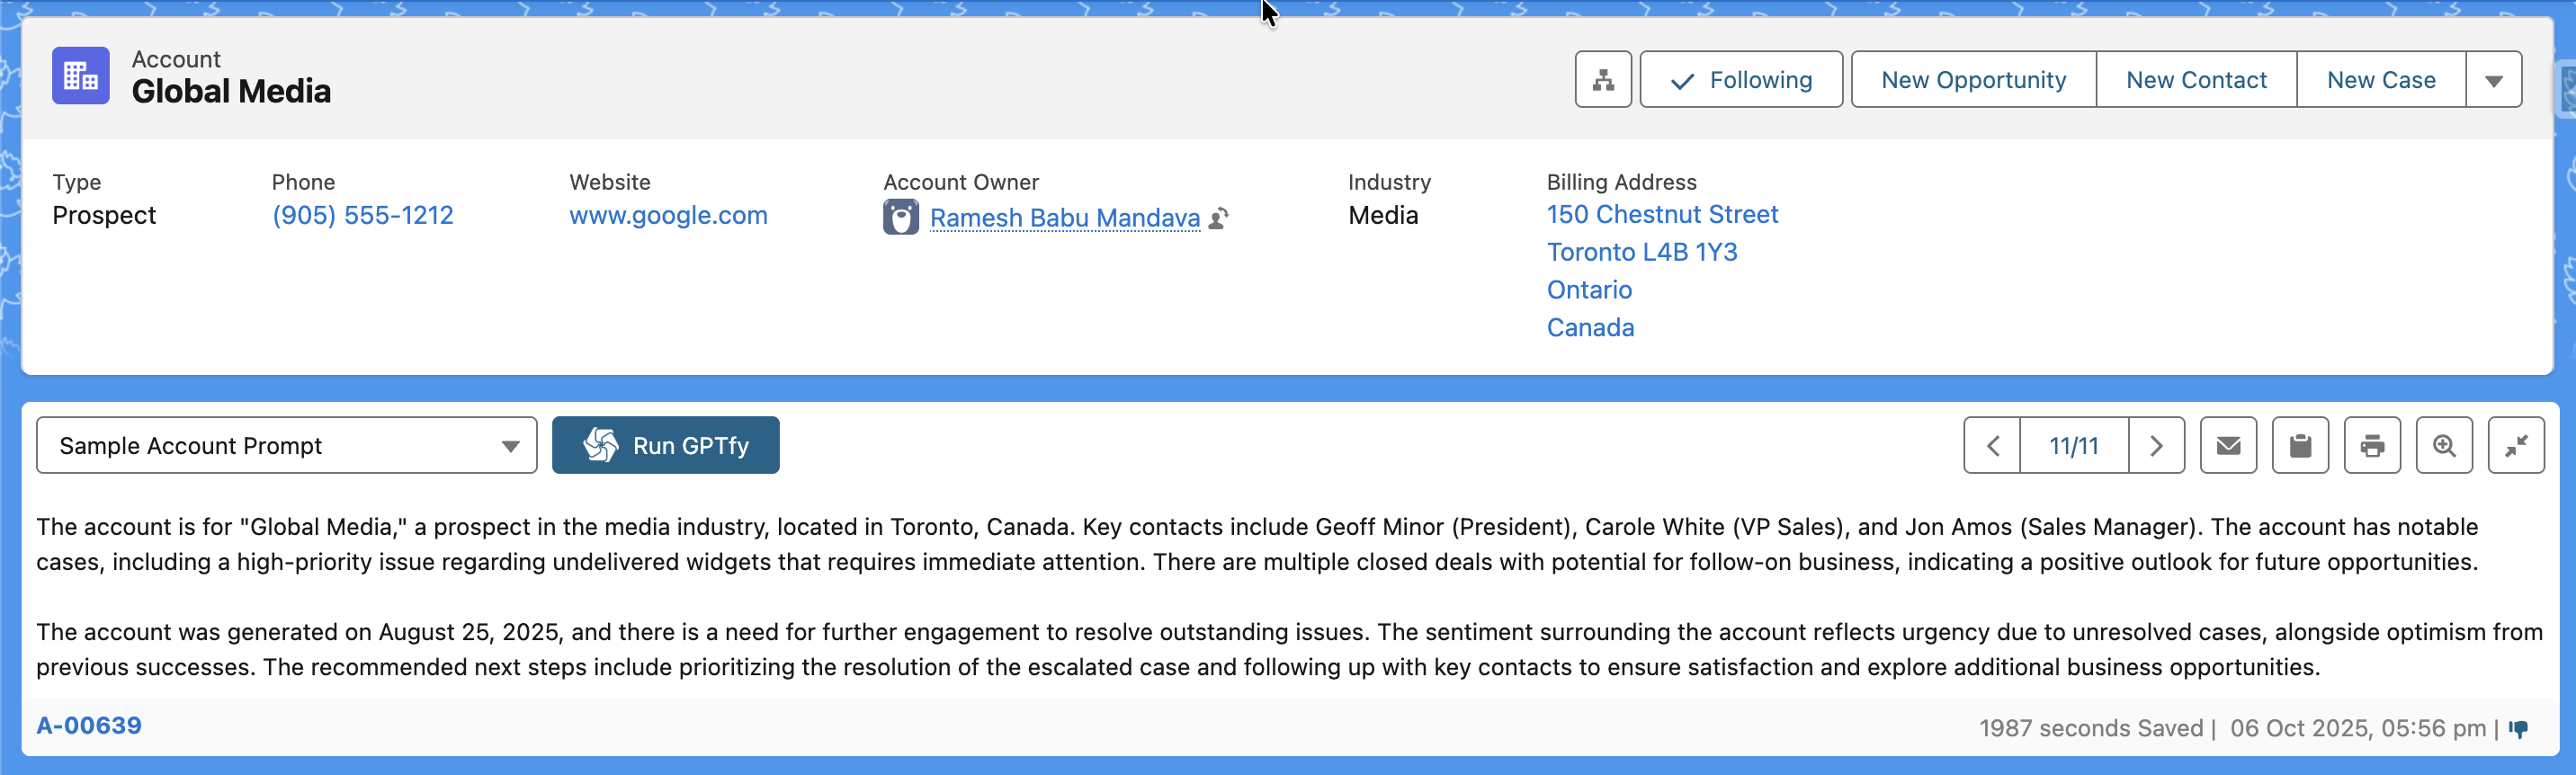The width and height of the screenshot is (2576, 775).
Task: Click the email response envelope icon
Action: 2228,446
